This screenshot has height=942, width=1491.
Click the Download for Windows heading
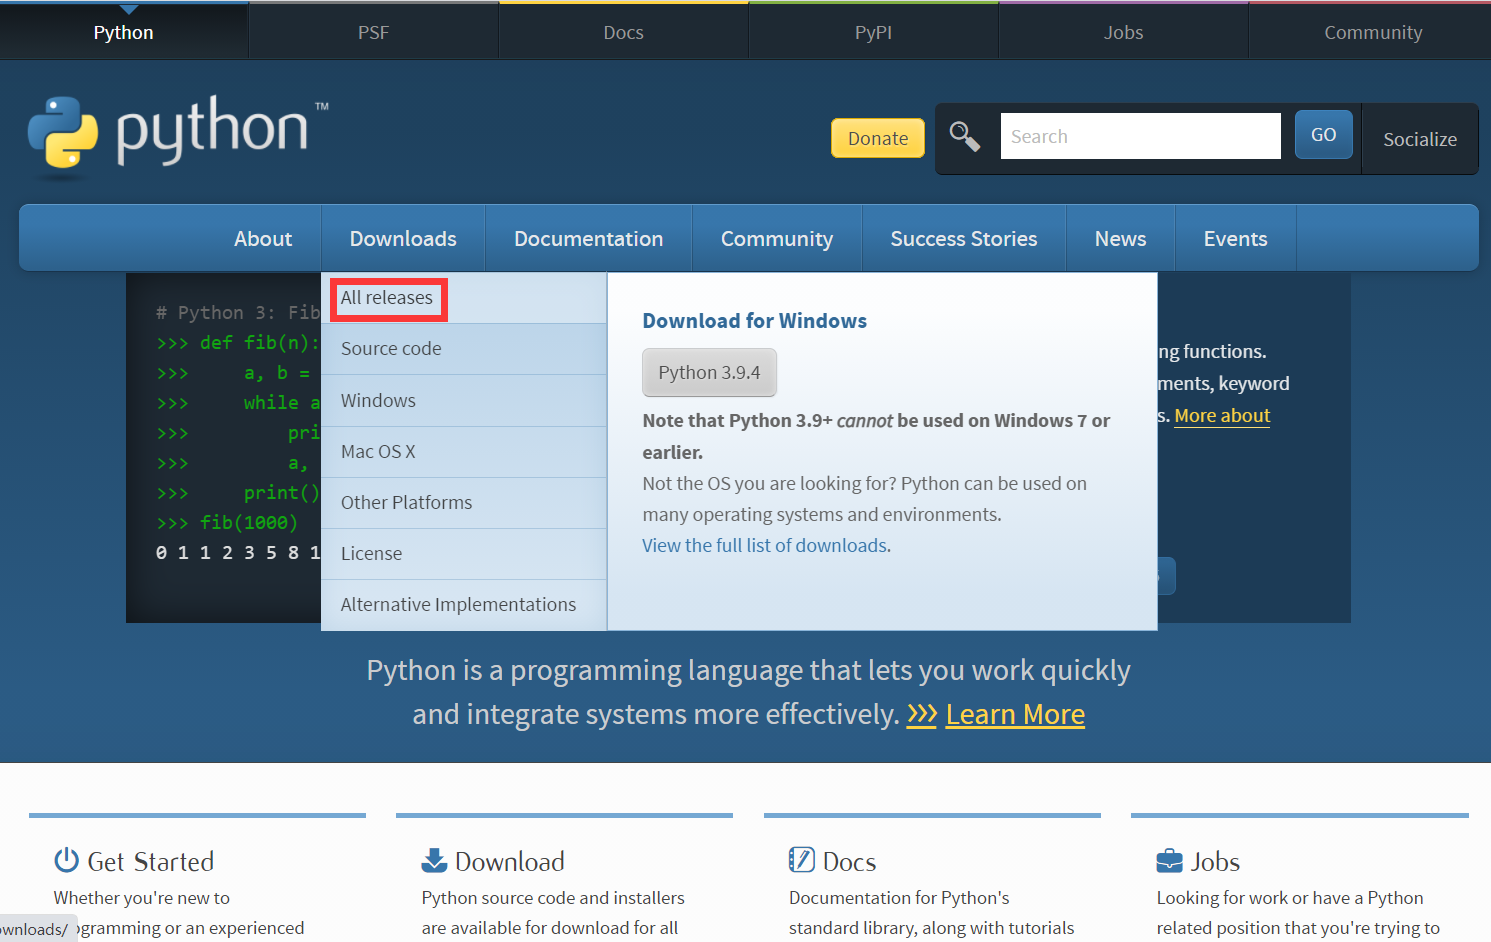click(755, 321)
